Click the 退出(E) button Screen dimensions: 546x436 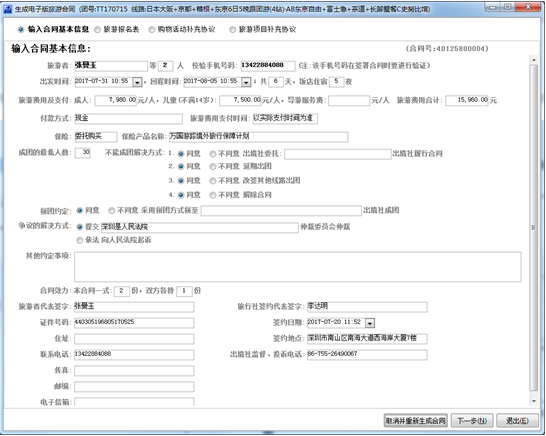[x=517, y=421]
